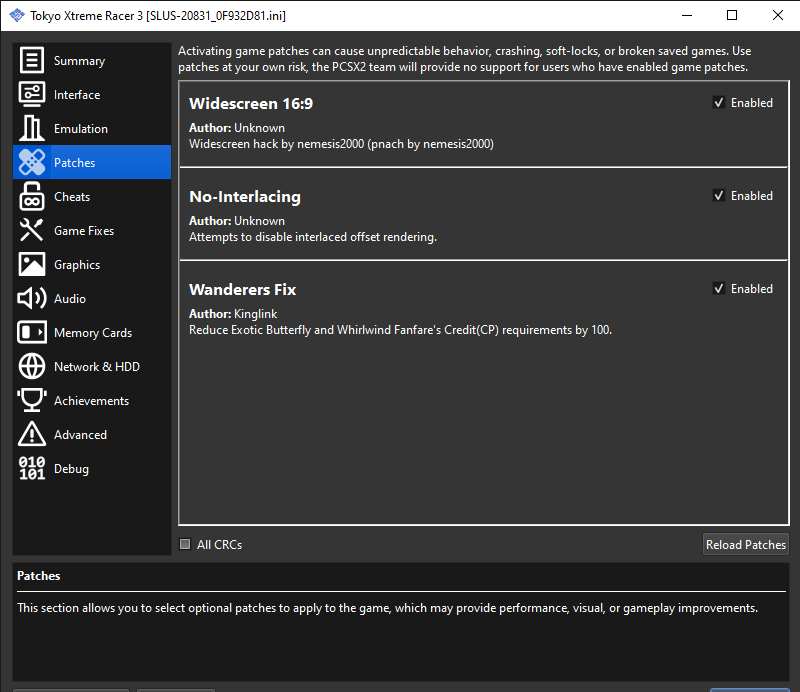Open the Summary settings page
The width and height of the screenshot is (800, 692).
[92, 61]
